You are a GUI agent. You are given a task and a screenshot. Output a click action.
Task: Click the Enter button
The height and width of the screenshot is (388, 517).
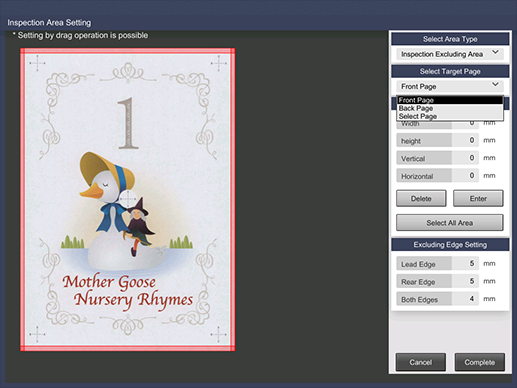(x=478, y=199)
